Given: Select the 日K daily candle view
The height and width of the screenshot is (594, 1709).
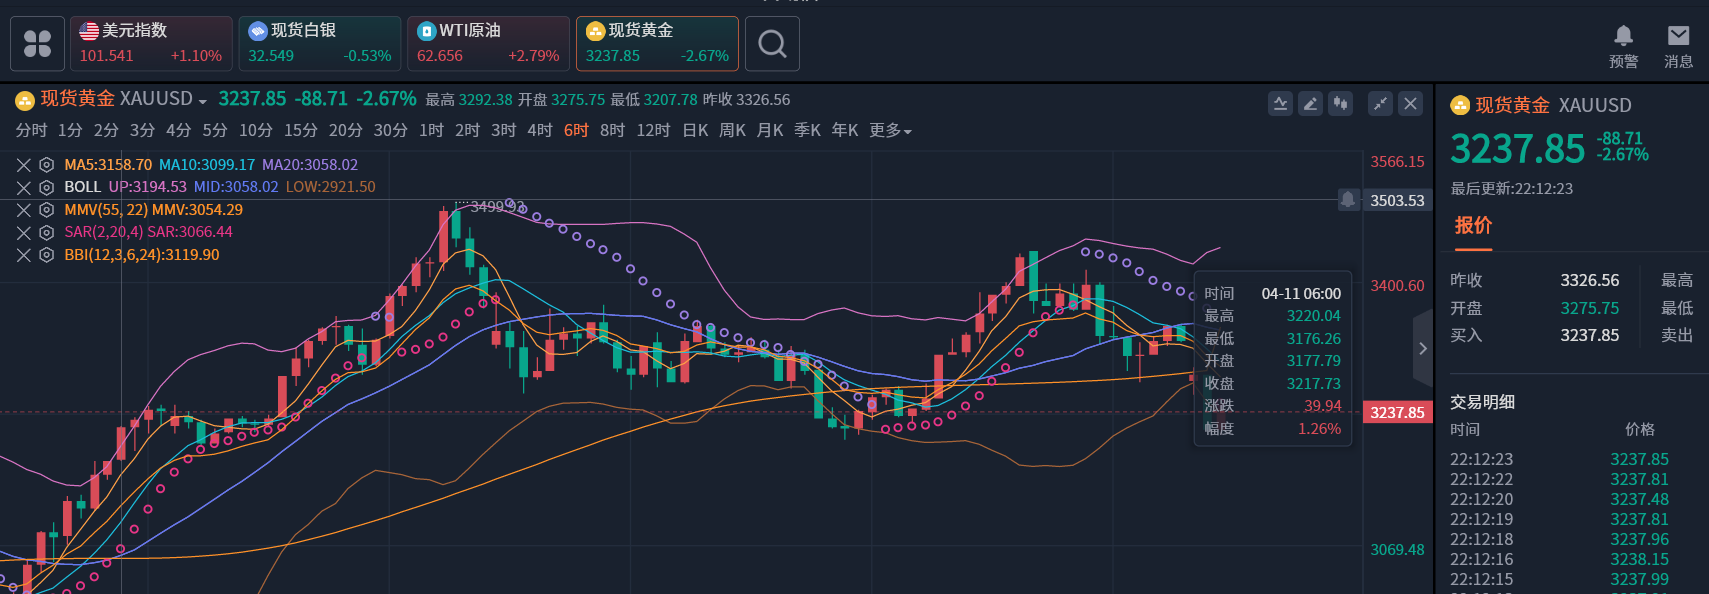Looking at the screenshot, I should coord(695,130).
